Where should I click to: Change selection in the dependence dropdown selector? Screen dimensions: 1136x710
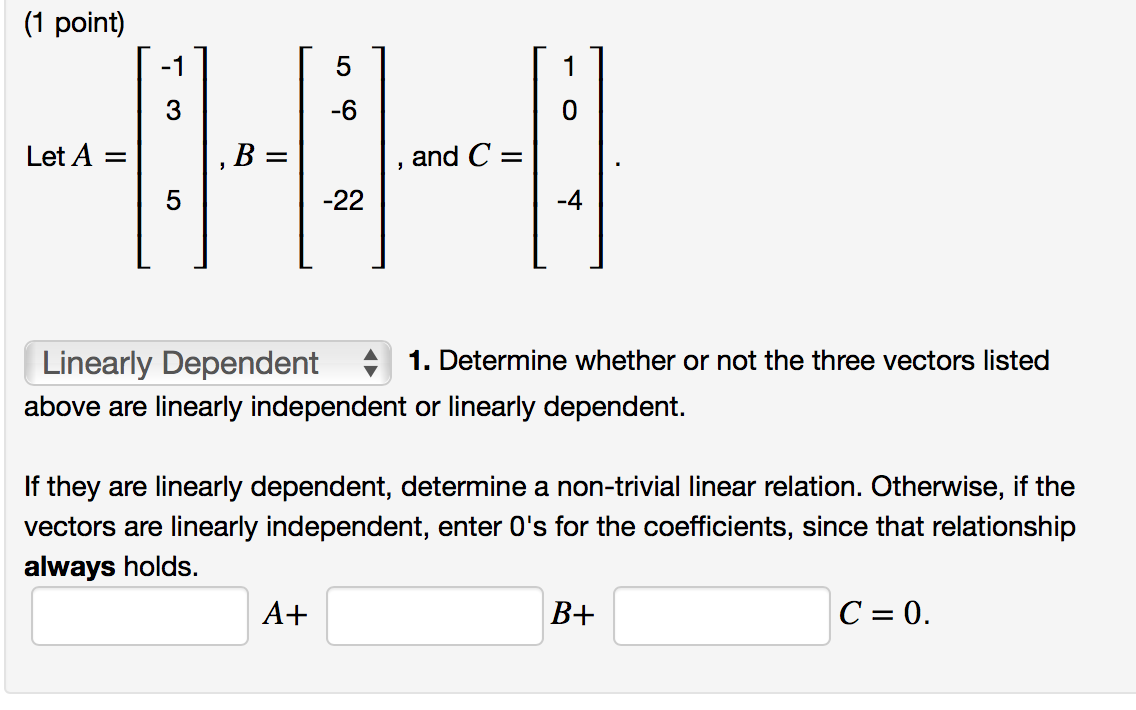click(x=208, y=363)
